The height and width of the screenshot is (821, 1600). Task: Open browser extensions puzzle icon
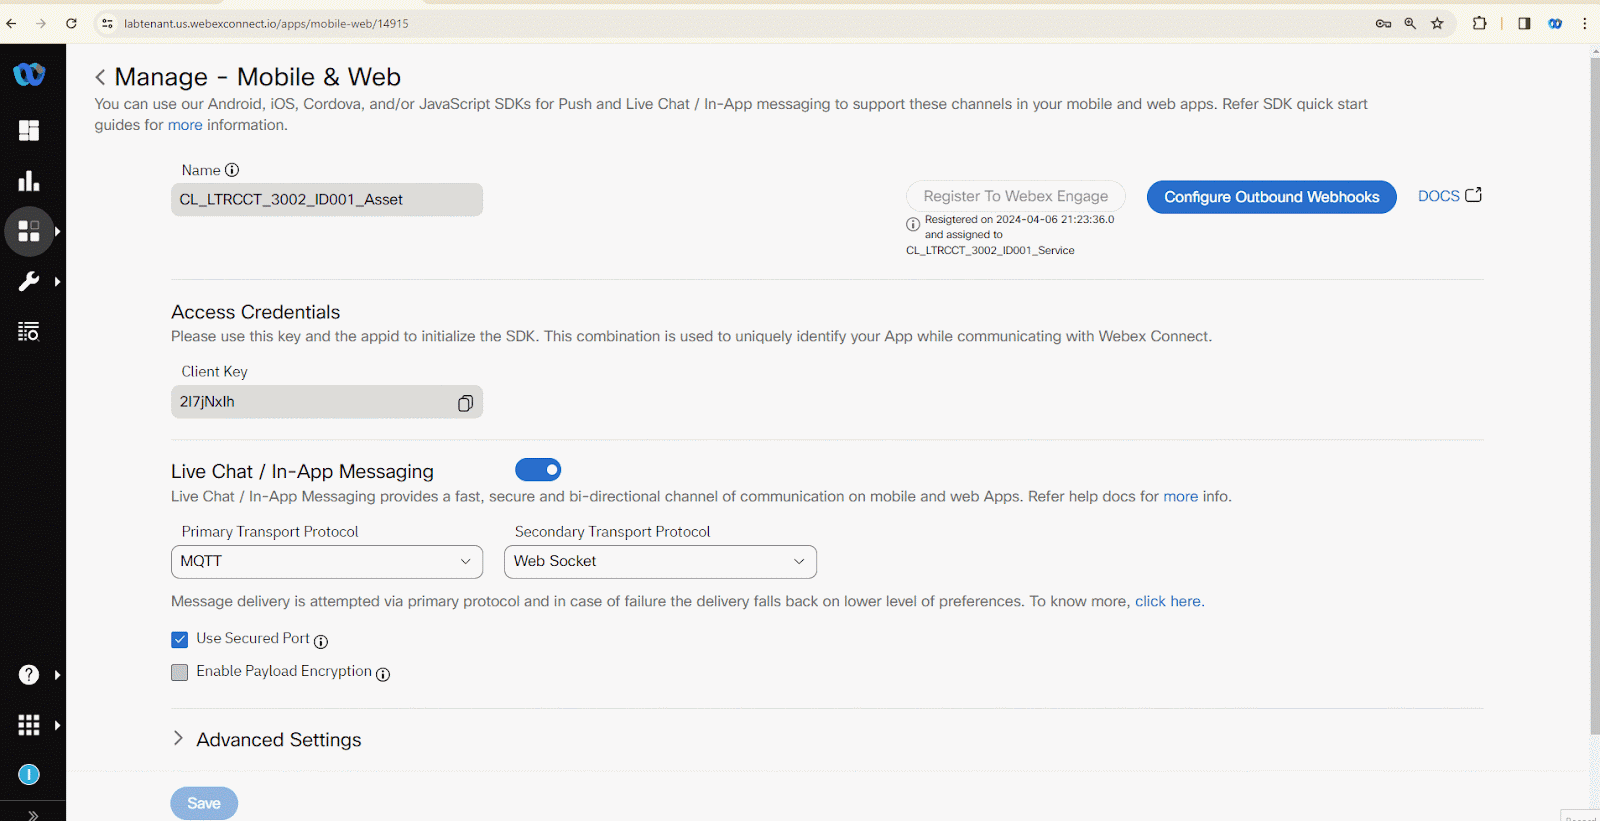pos(1479,23)
